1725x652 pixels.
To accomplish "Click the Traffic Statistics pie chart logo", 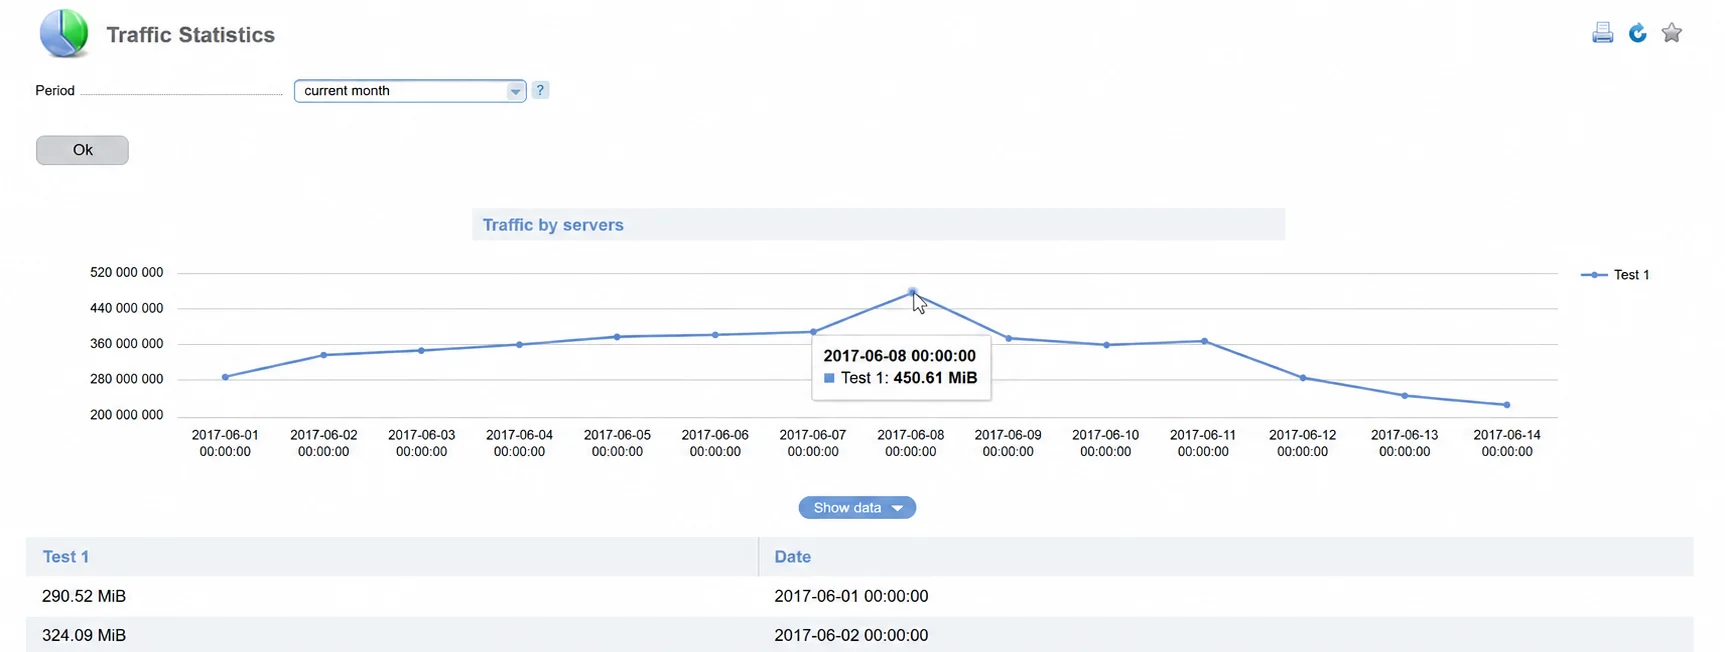I will click(x=64, y=33).
